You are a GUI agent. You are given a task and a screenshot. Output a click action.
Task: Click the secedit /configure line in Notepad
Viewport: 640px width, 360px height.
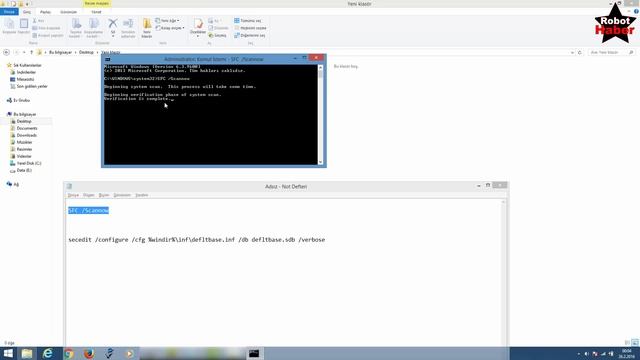197,240
